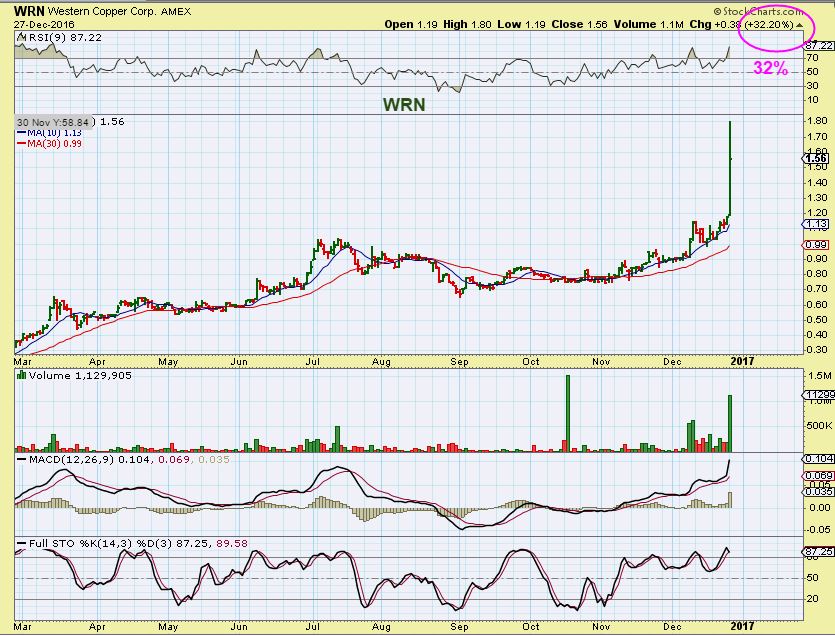
Task: Click the -0.05 MACD axis label
Action: point(819,529)
